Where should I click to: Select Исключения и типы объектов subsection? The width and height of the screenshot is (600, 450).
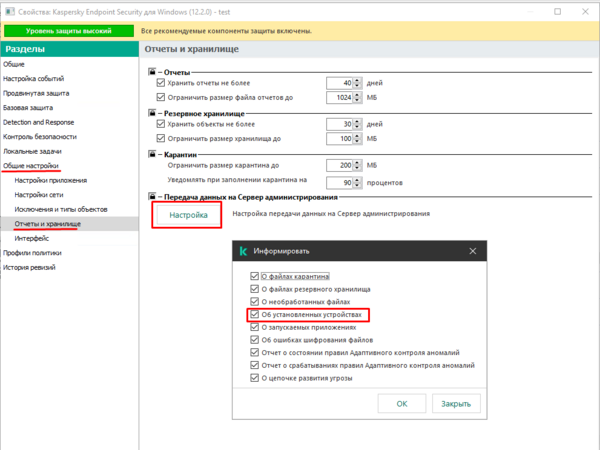click(61, 209)
